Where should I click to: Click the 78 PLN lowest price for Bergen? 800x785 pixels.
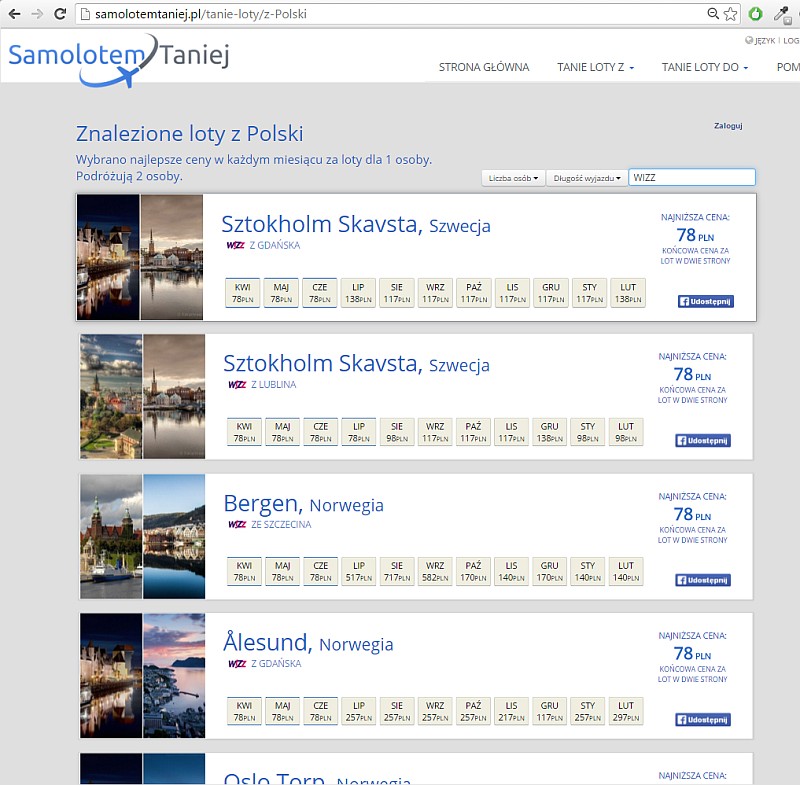(692, 514)
